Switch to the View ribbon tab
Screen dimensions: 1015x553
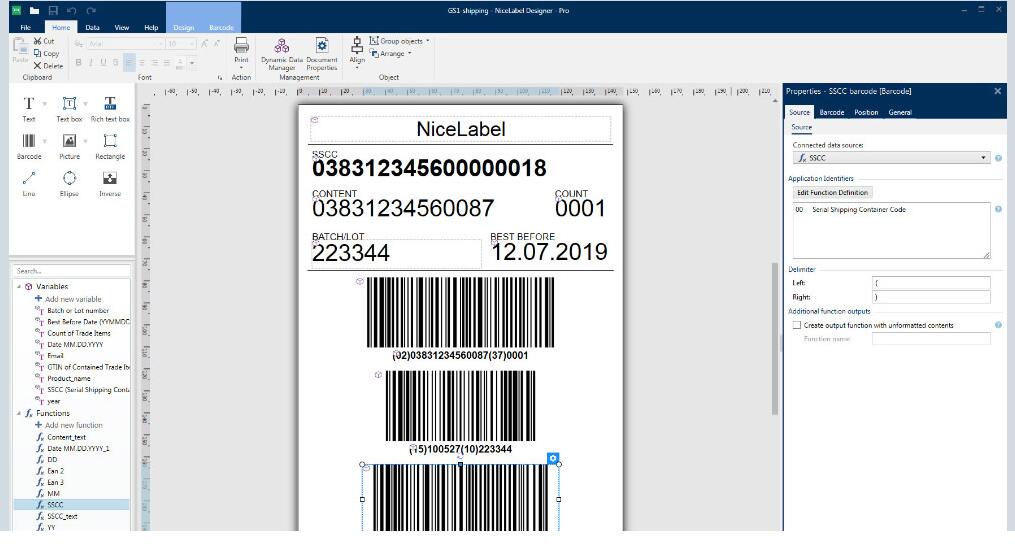(x=122, y=27)
